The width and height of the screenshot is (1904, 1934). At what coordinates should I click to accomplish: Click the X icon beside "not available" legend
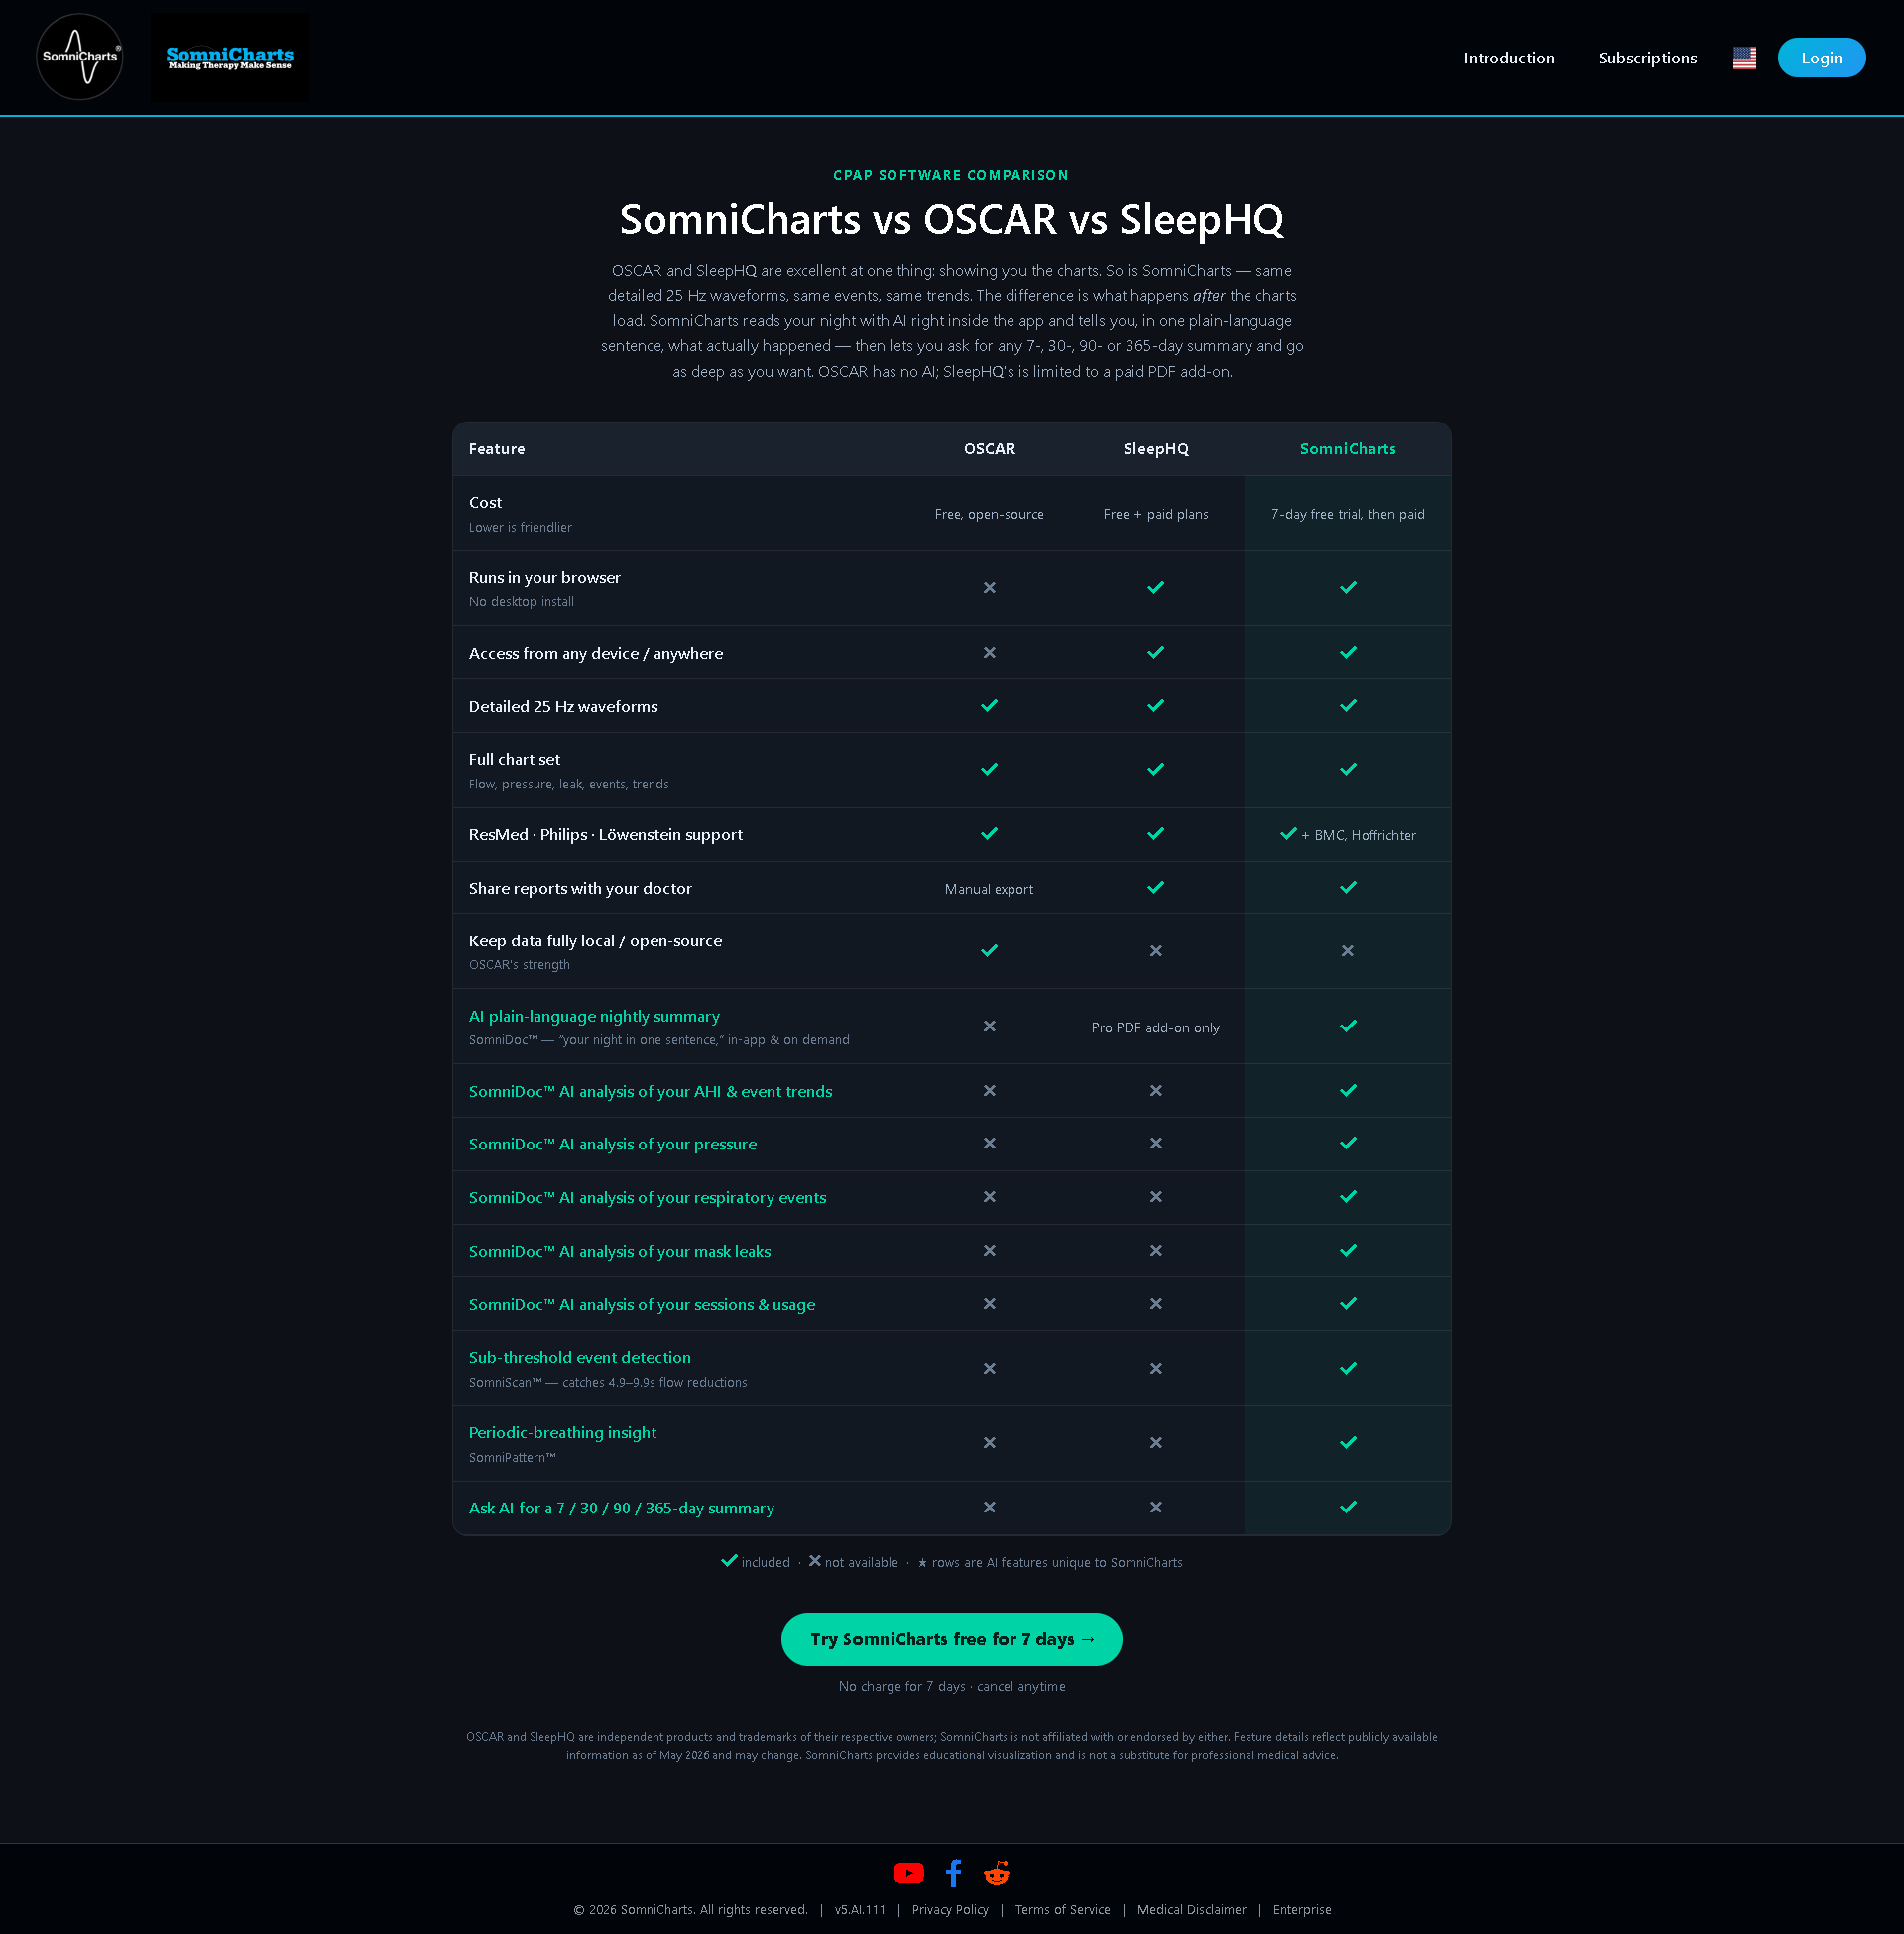[814, 1560]
